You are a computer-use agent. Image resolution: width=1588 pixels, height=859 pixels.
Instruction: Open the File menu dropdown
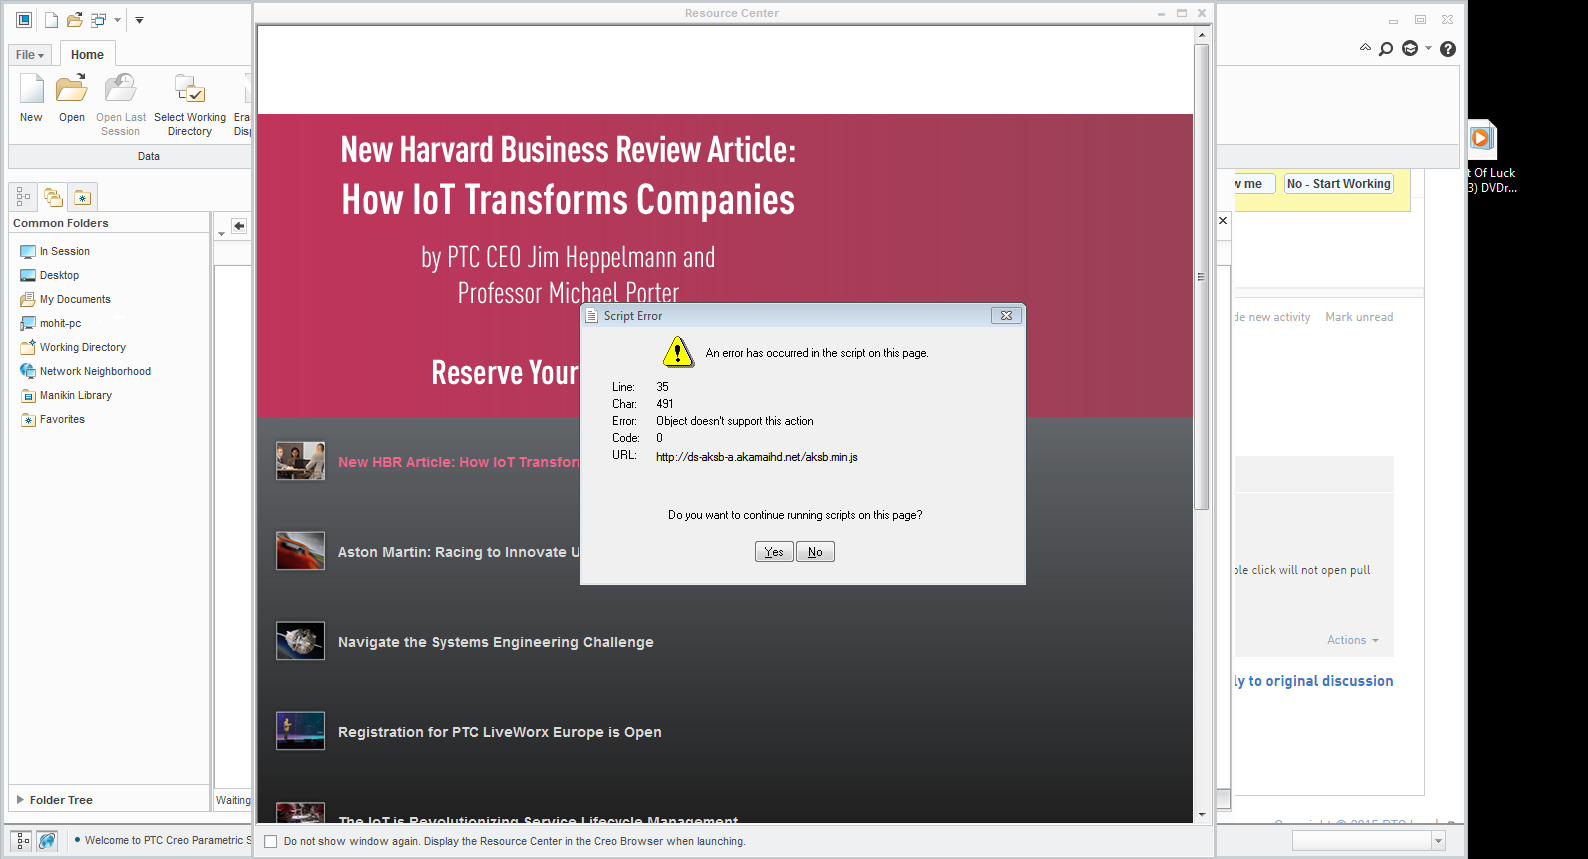30,55
